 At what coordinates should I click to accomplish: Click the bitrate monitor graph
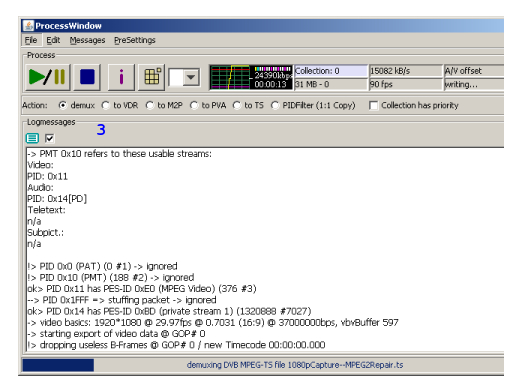coord(230,77)
